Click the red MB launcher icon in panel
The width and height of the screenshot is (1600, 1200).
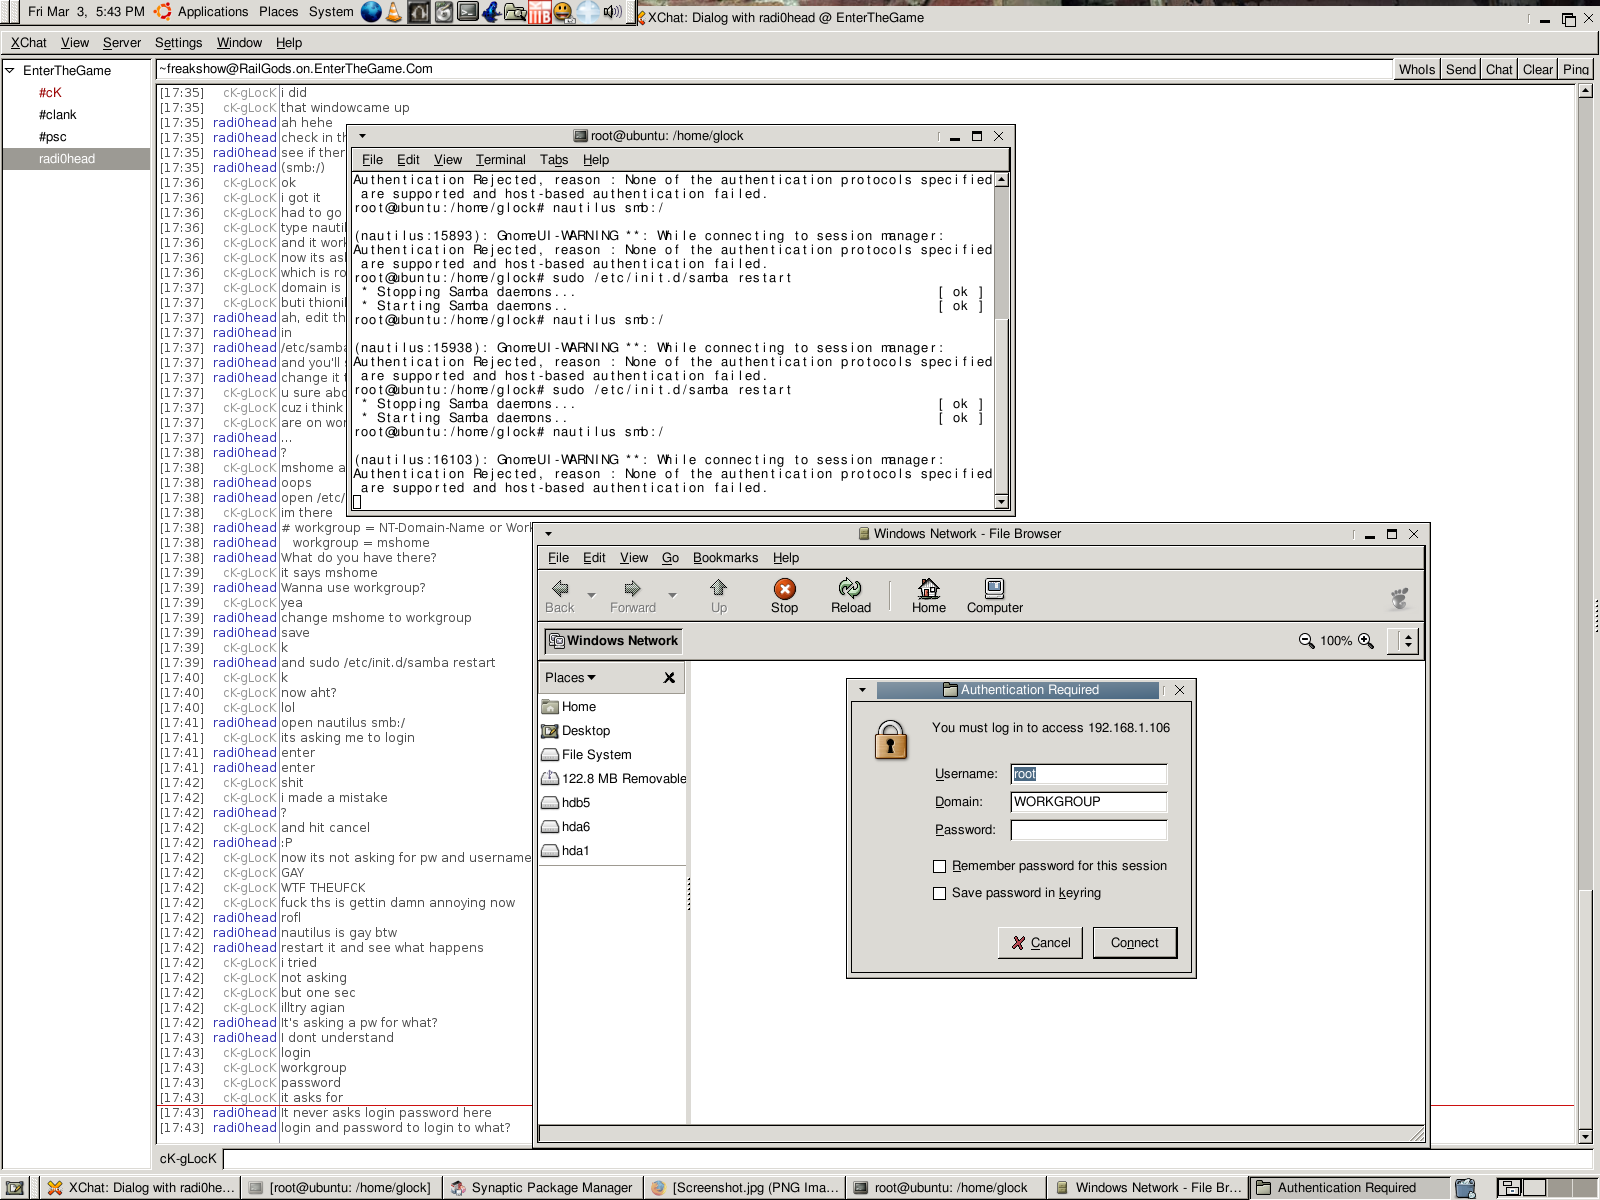point(540,12)
